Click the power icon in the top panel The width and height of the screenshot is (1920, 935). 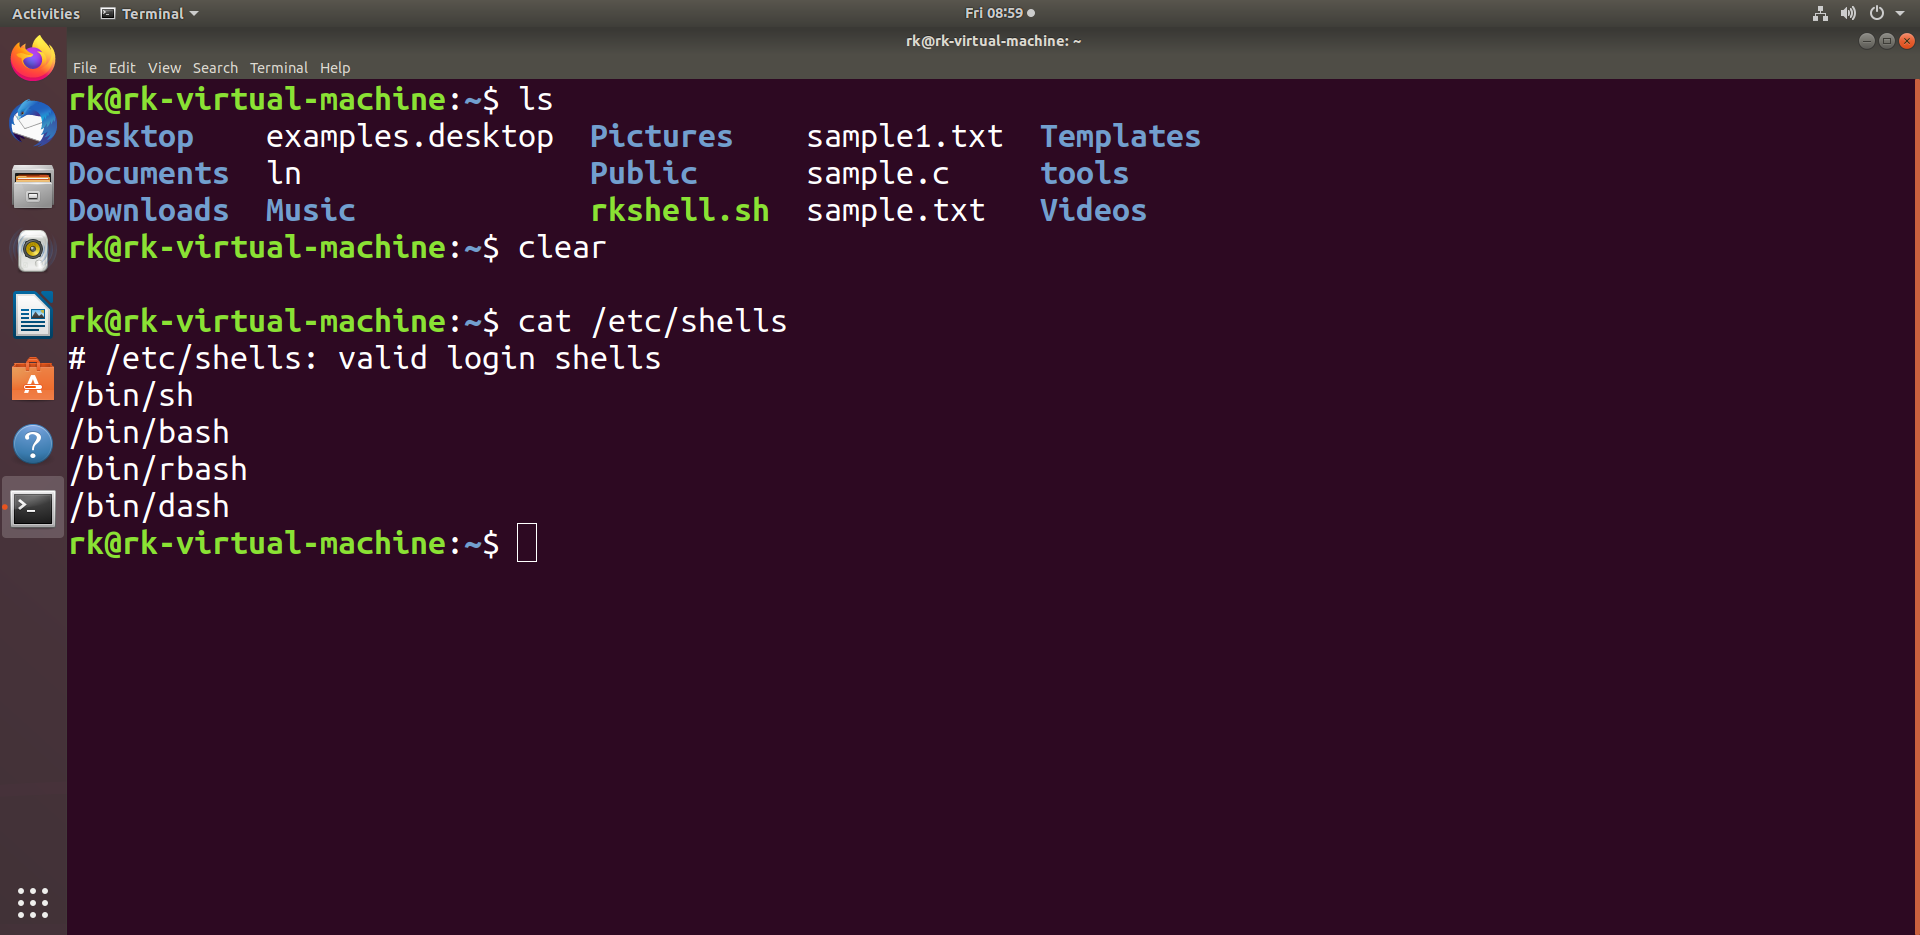click(x=1877, y=13)
